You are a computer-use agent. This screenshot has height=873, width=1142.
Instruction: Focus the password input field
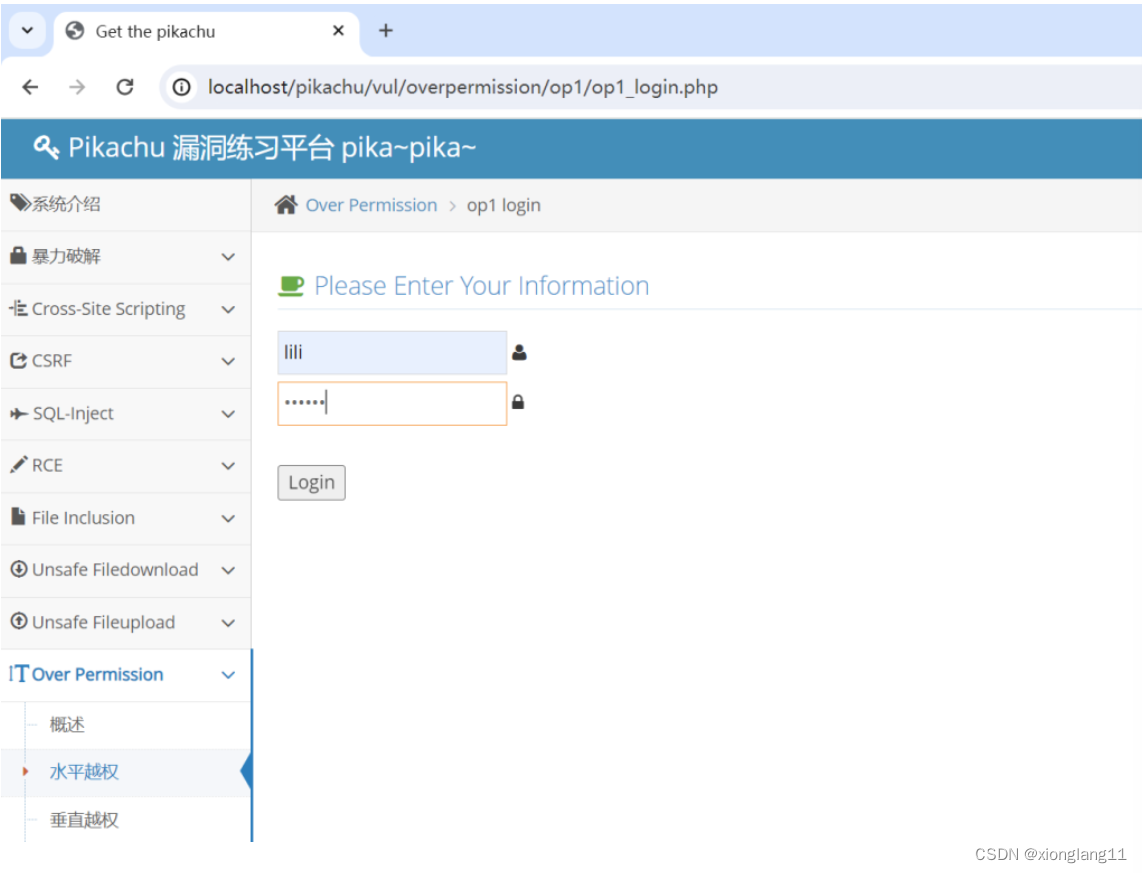tap(392, 403)
